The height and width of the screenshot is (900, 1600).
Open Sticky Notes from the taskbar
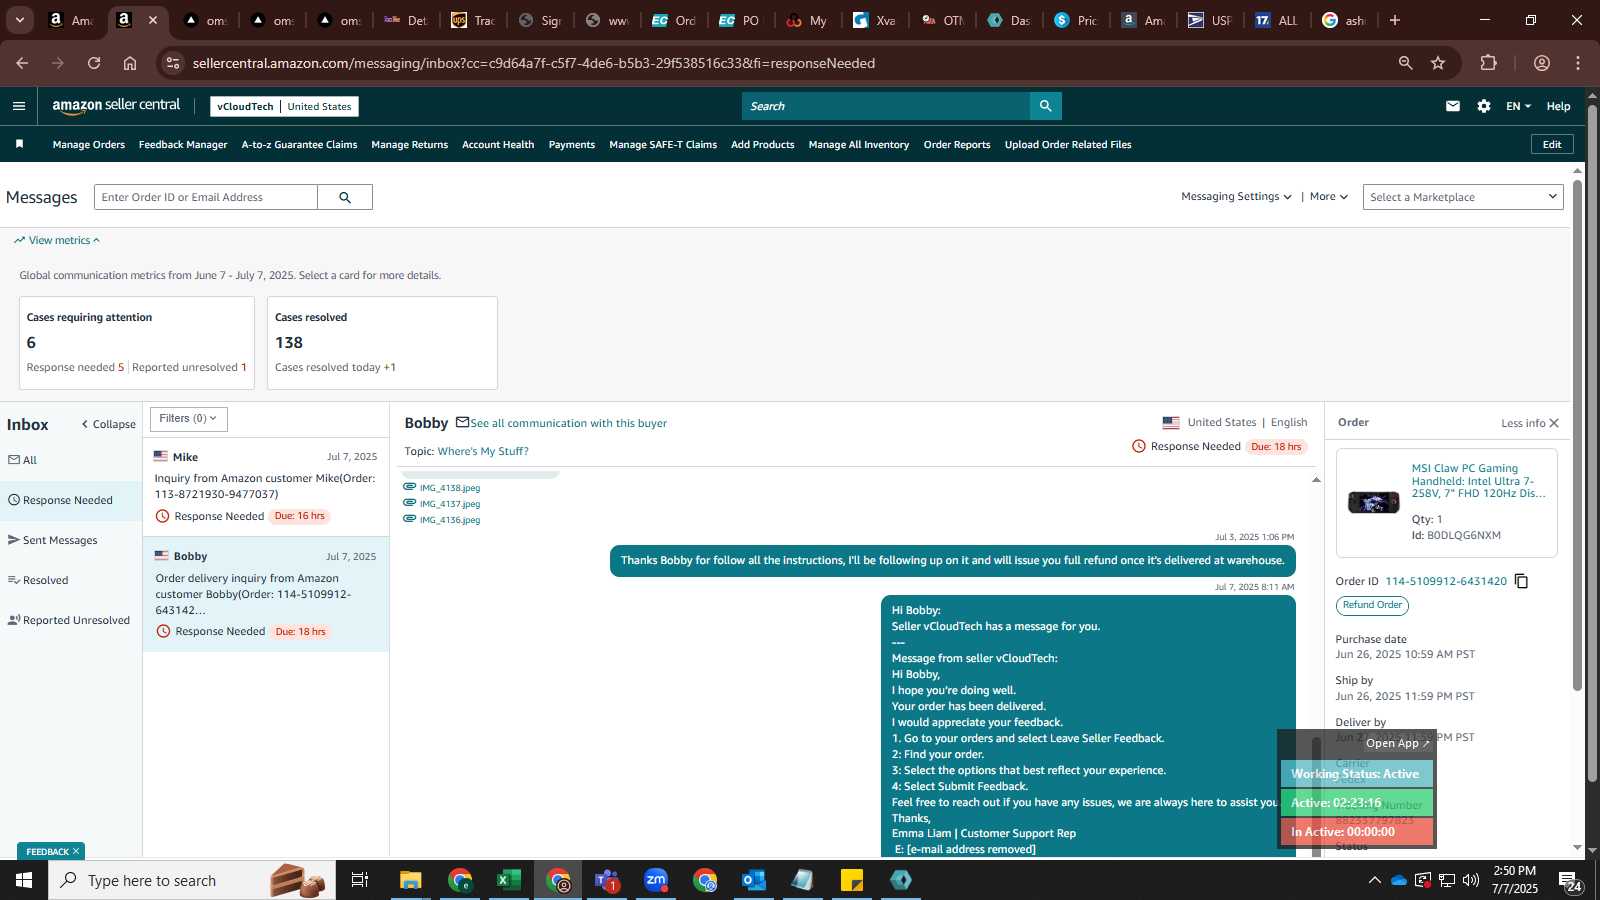point(852,880)
